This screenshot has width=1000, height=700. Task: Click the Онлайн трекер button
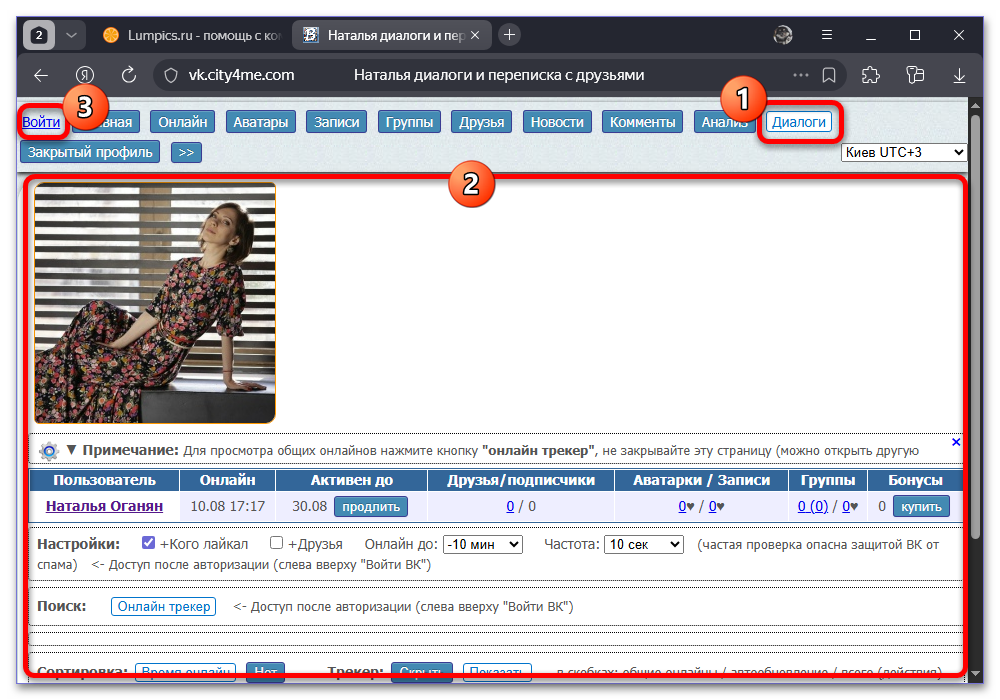pyautogui.click(x=164, y=606)
